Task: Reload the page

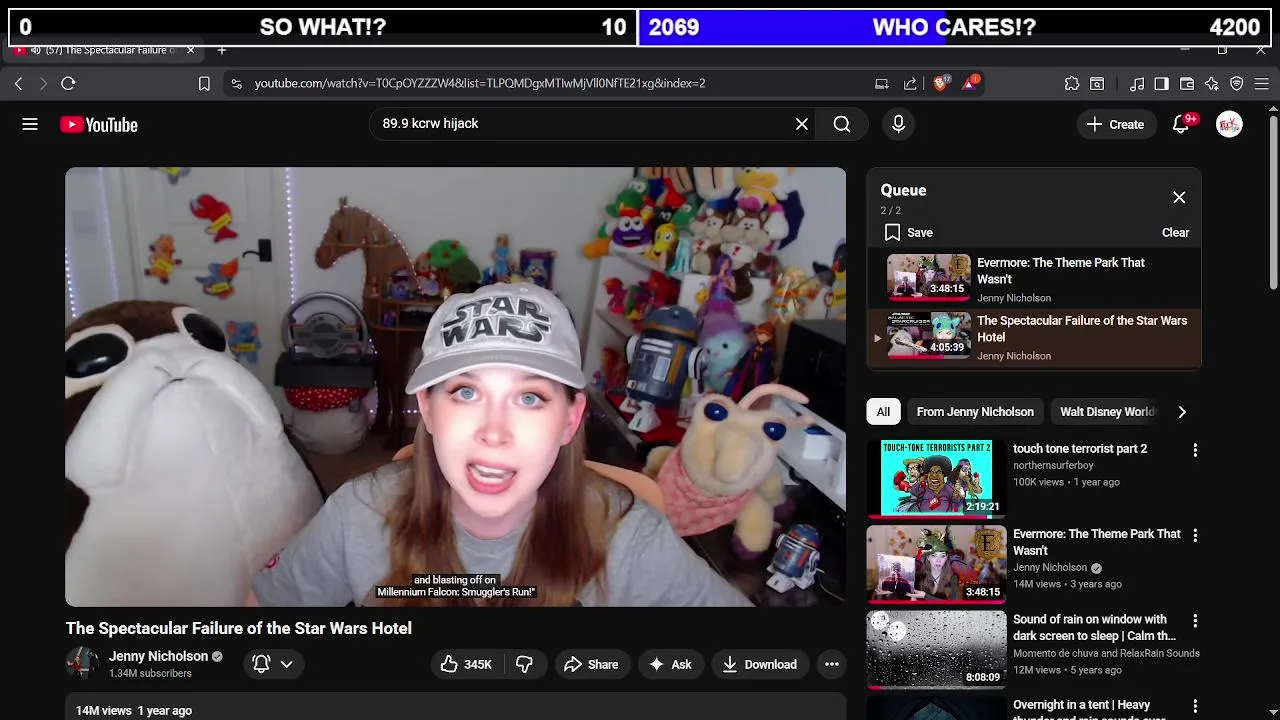Action: tap(68, 83)
